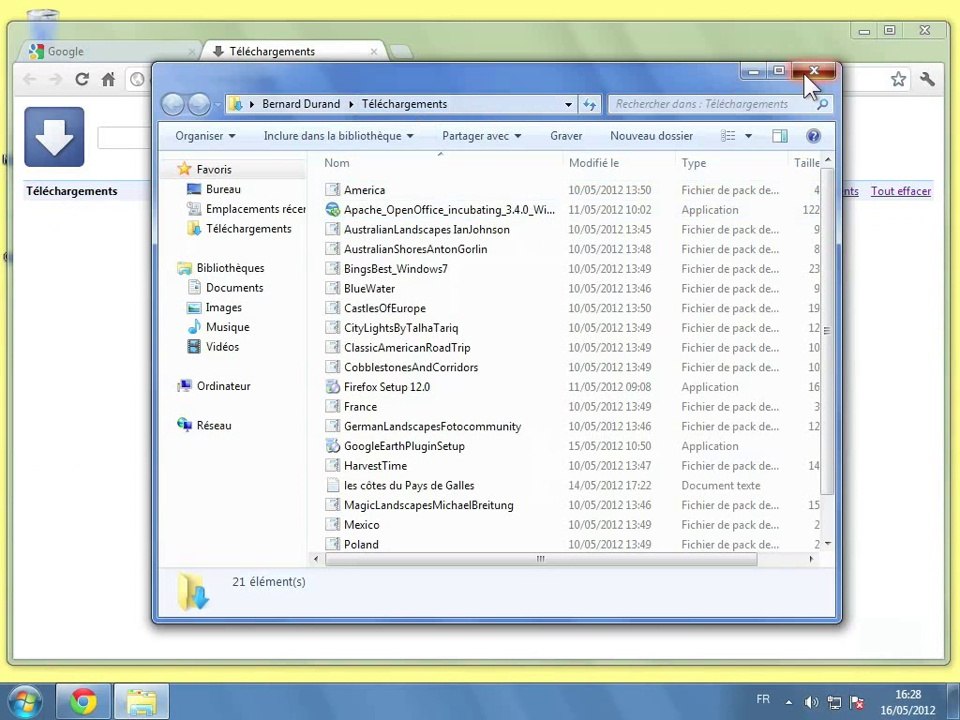960x720 pixels.
Task: Click the bookmark star in Chrome
Action: (898, 79)
